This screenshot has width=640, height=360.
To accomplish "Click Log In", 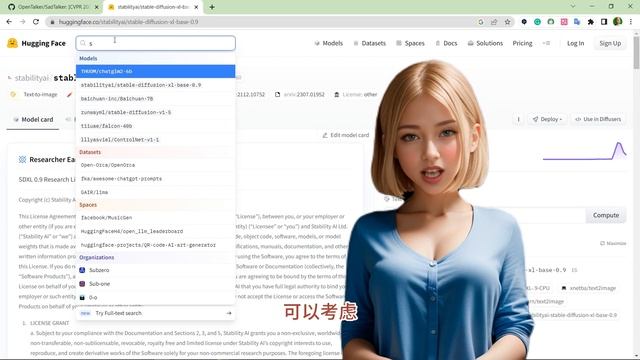I will [575, 43].
